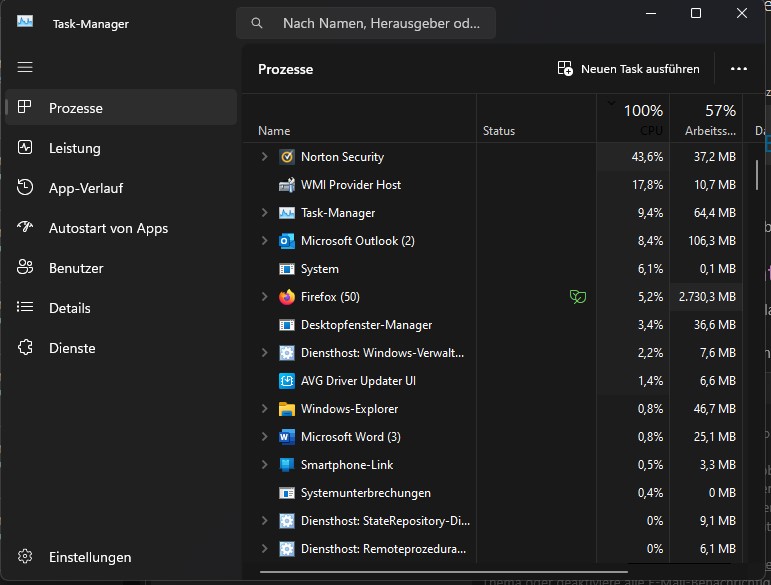
Task: Open Einstellungen in the sidebar
Action: 121,557
